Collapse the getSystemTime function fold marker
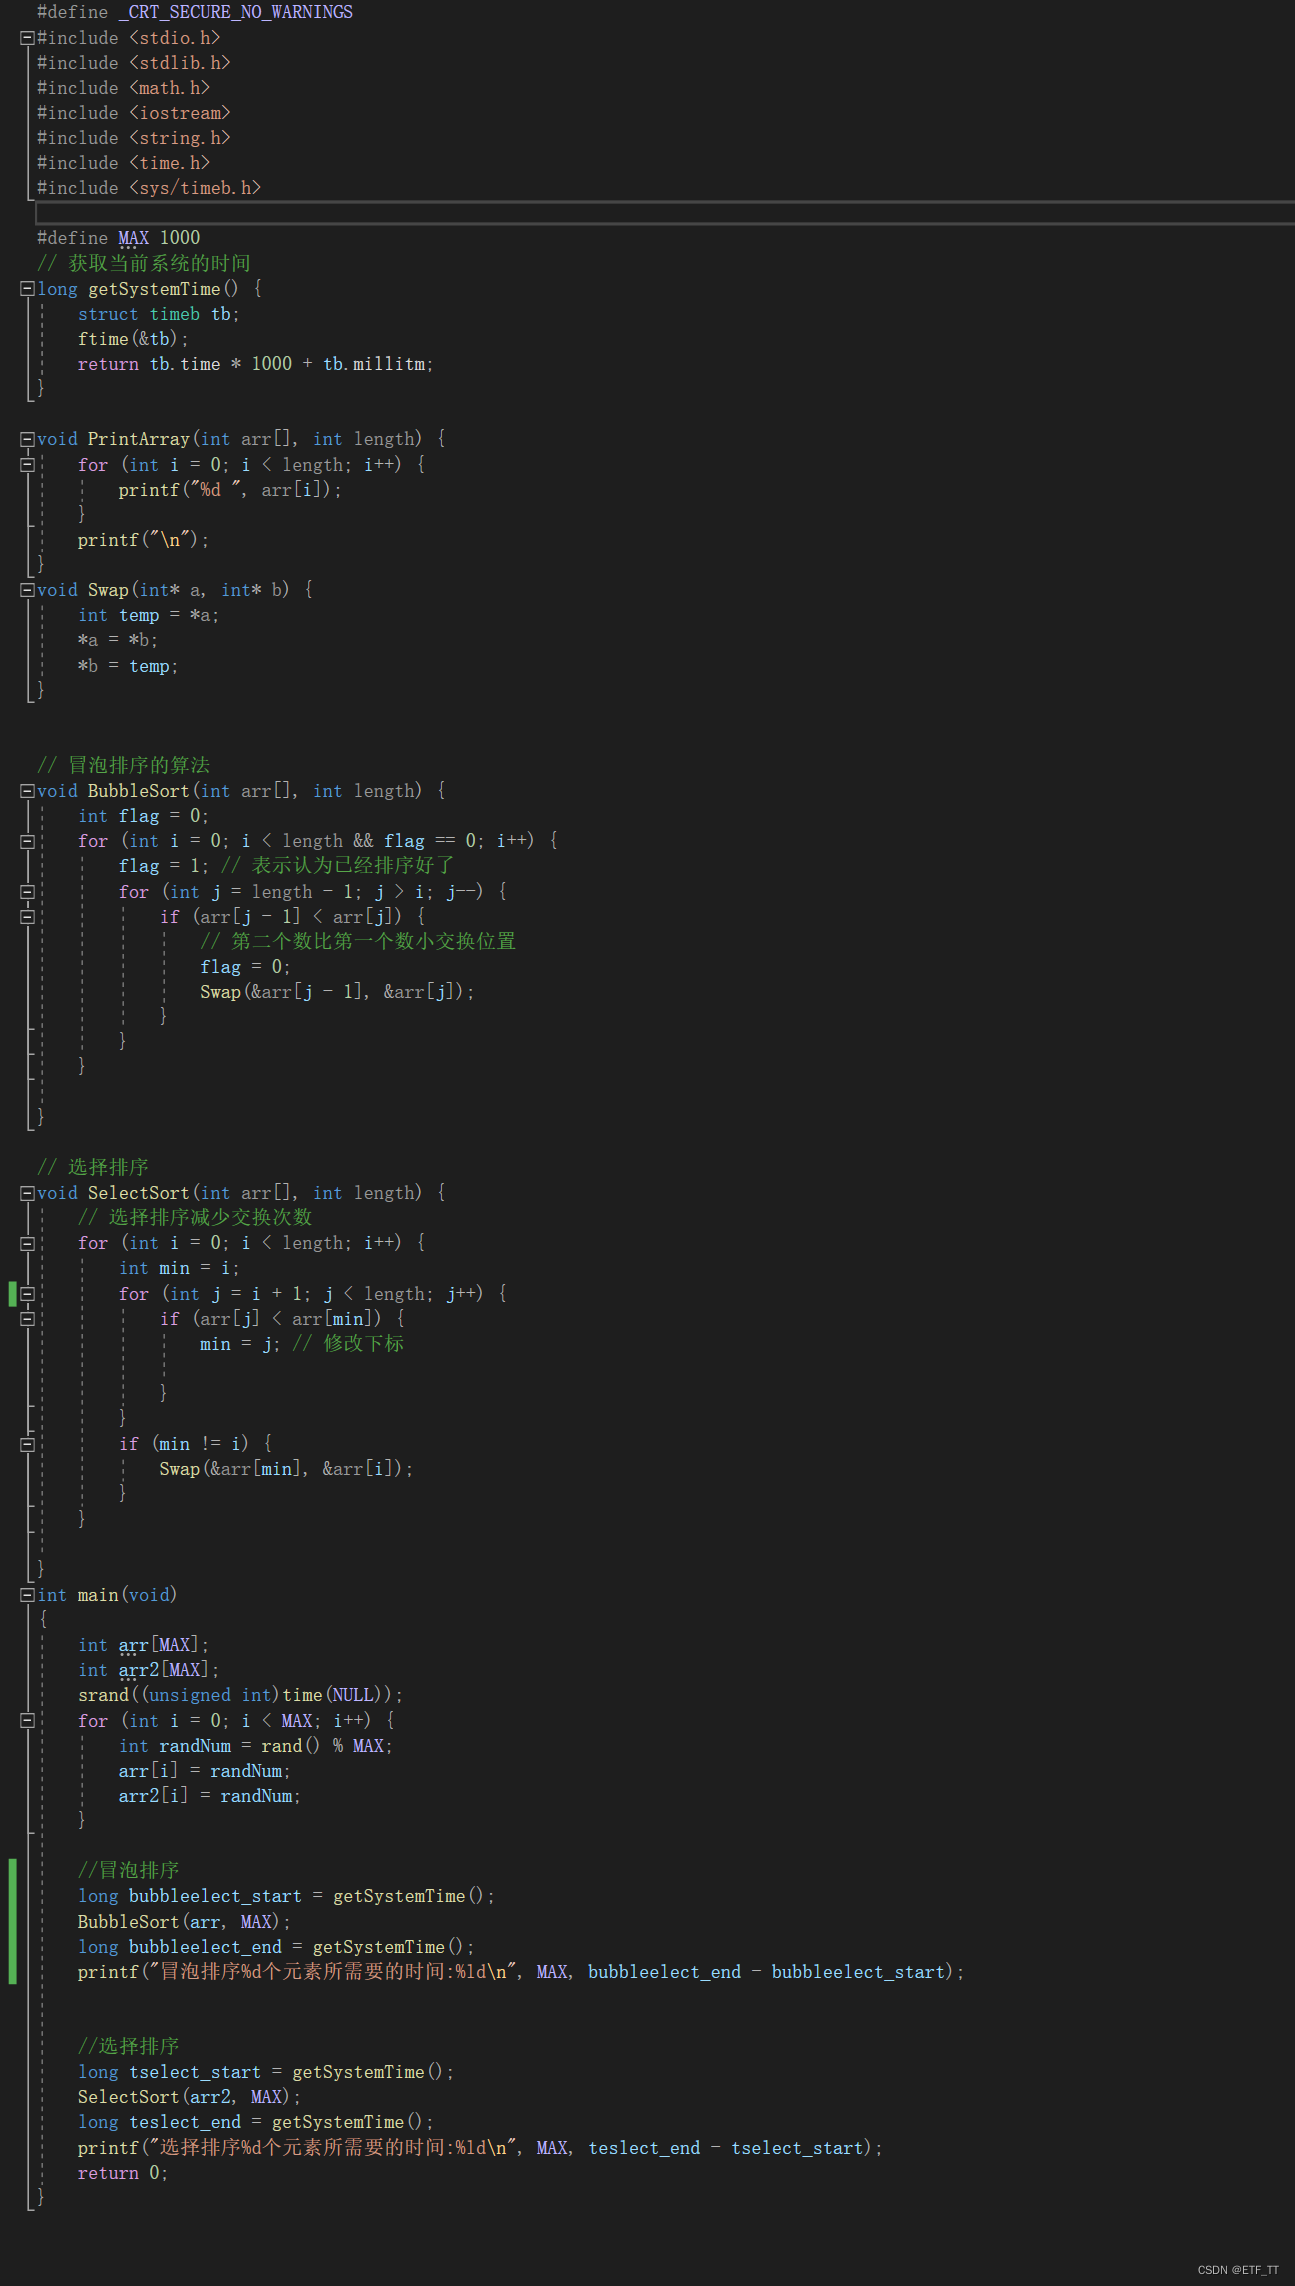Screen dimensions: 1295x2286 [28, 289]
